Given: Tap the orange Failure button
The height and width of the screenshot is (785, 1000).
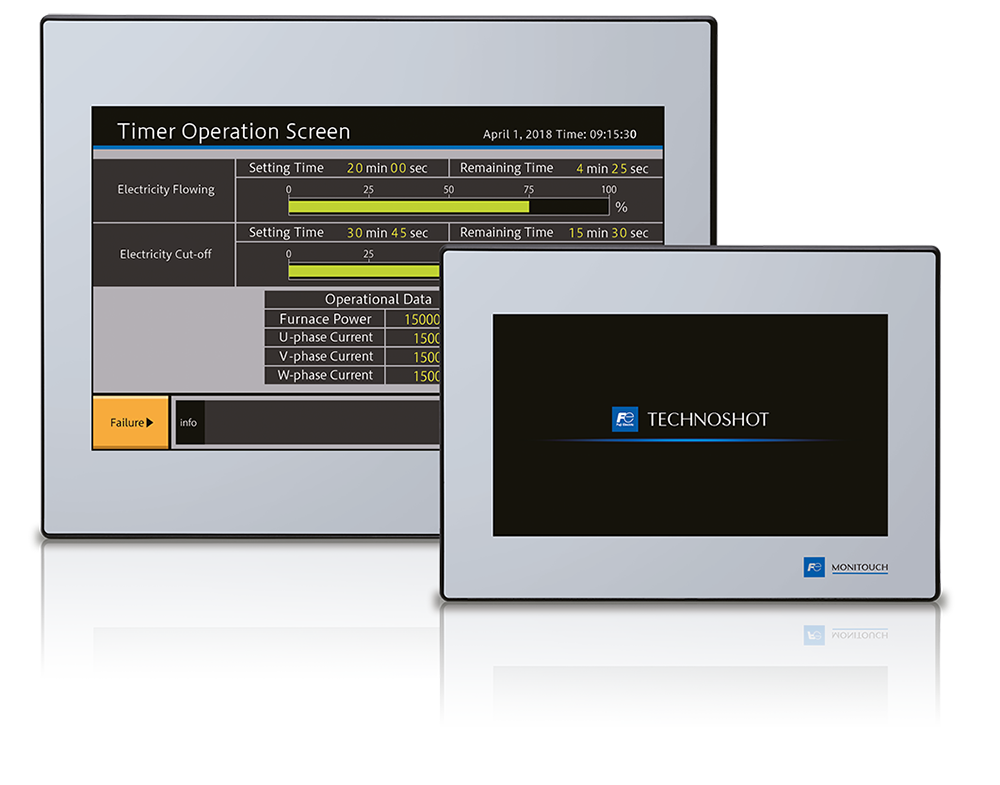Looking at the screenshot, I should pyautogui.click(x=131, y=422).
